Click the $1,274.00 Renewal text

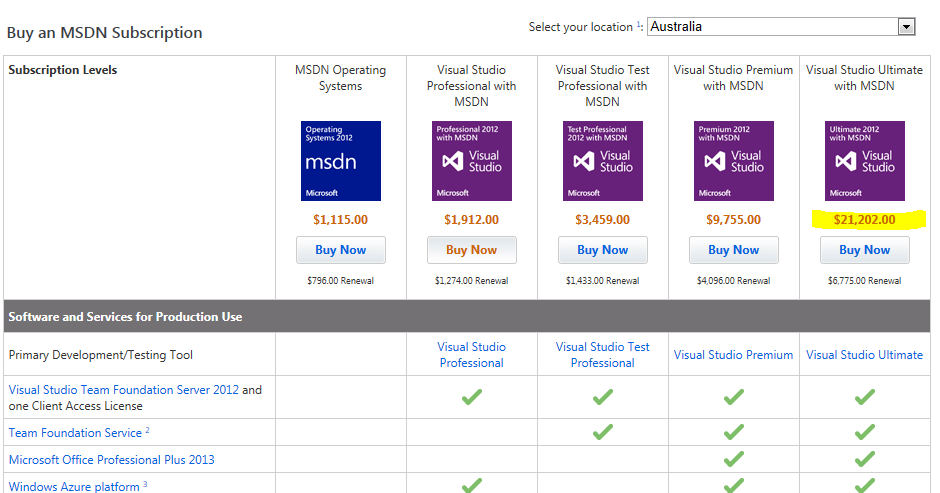coord(472,281)
